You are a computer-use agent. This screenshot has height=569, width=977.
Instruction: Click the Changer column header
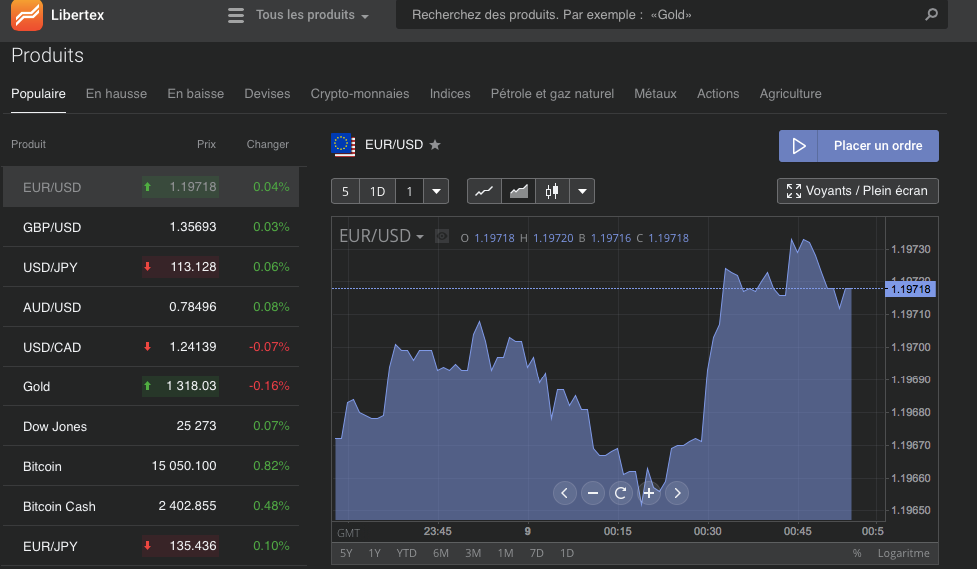[267, 144]
